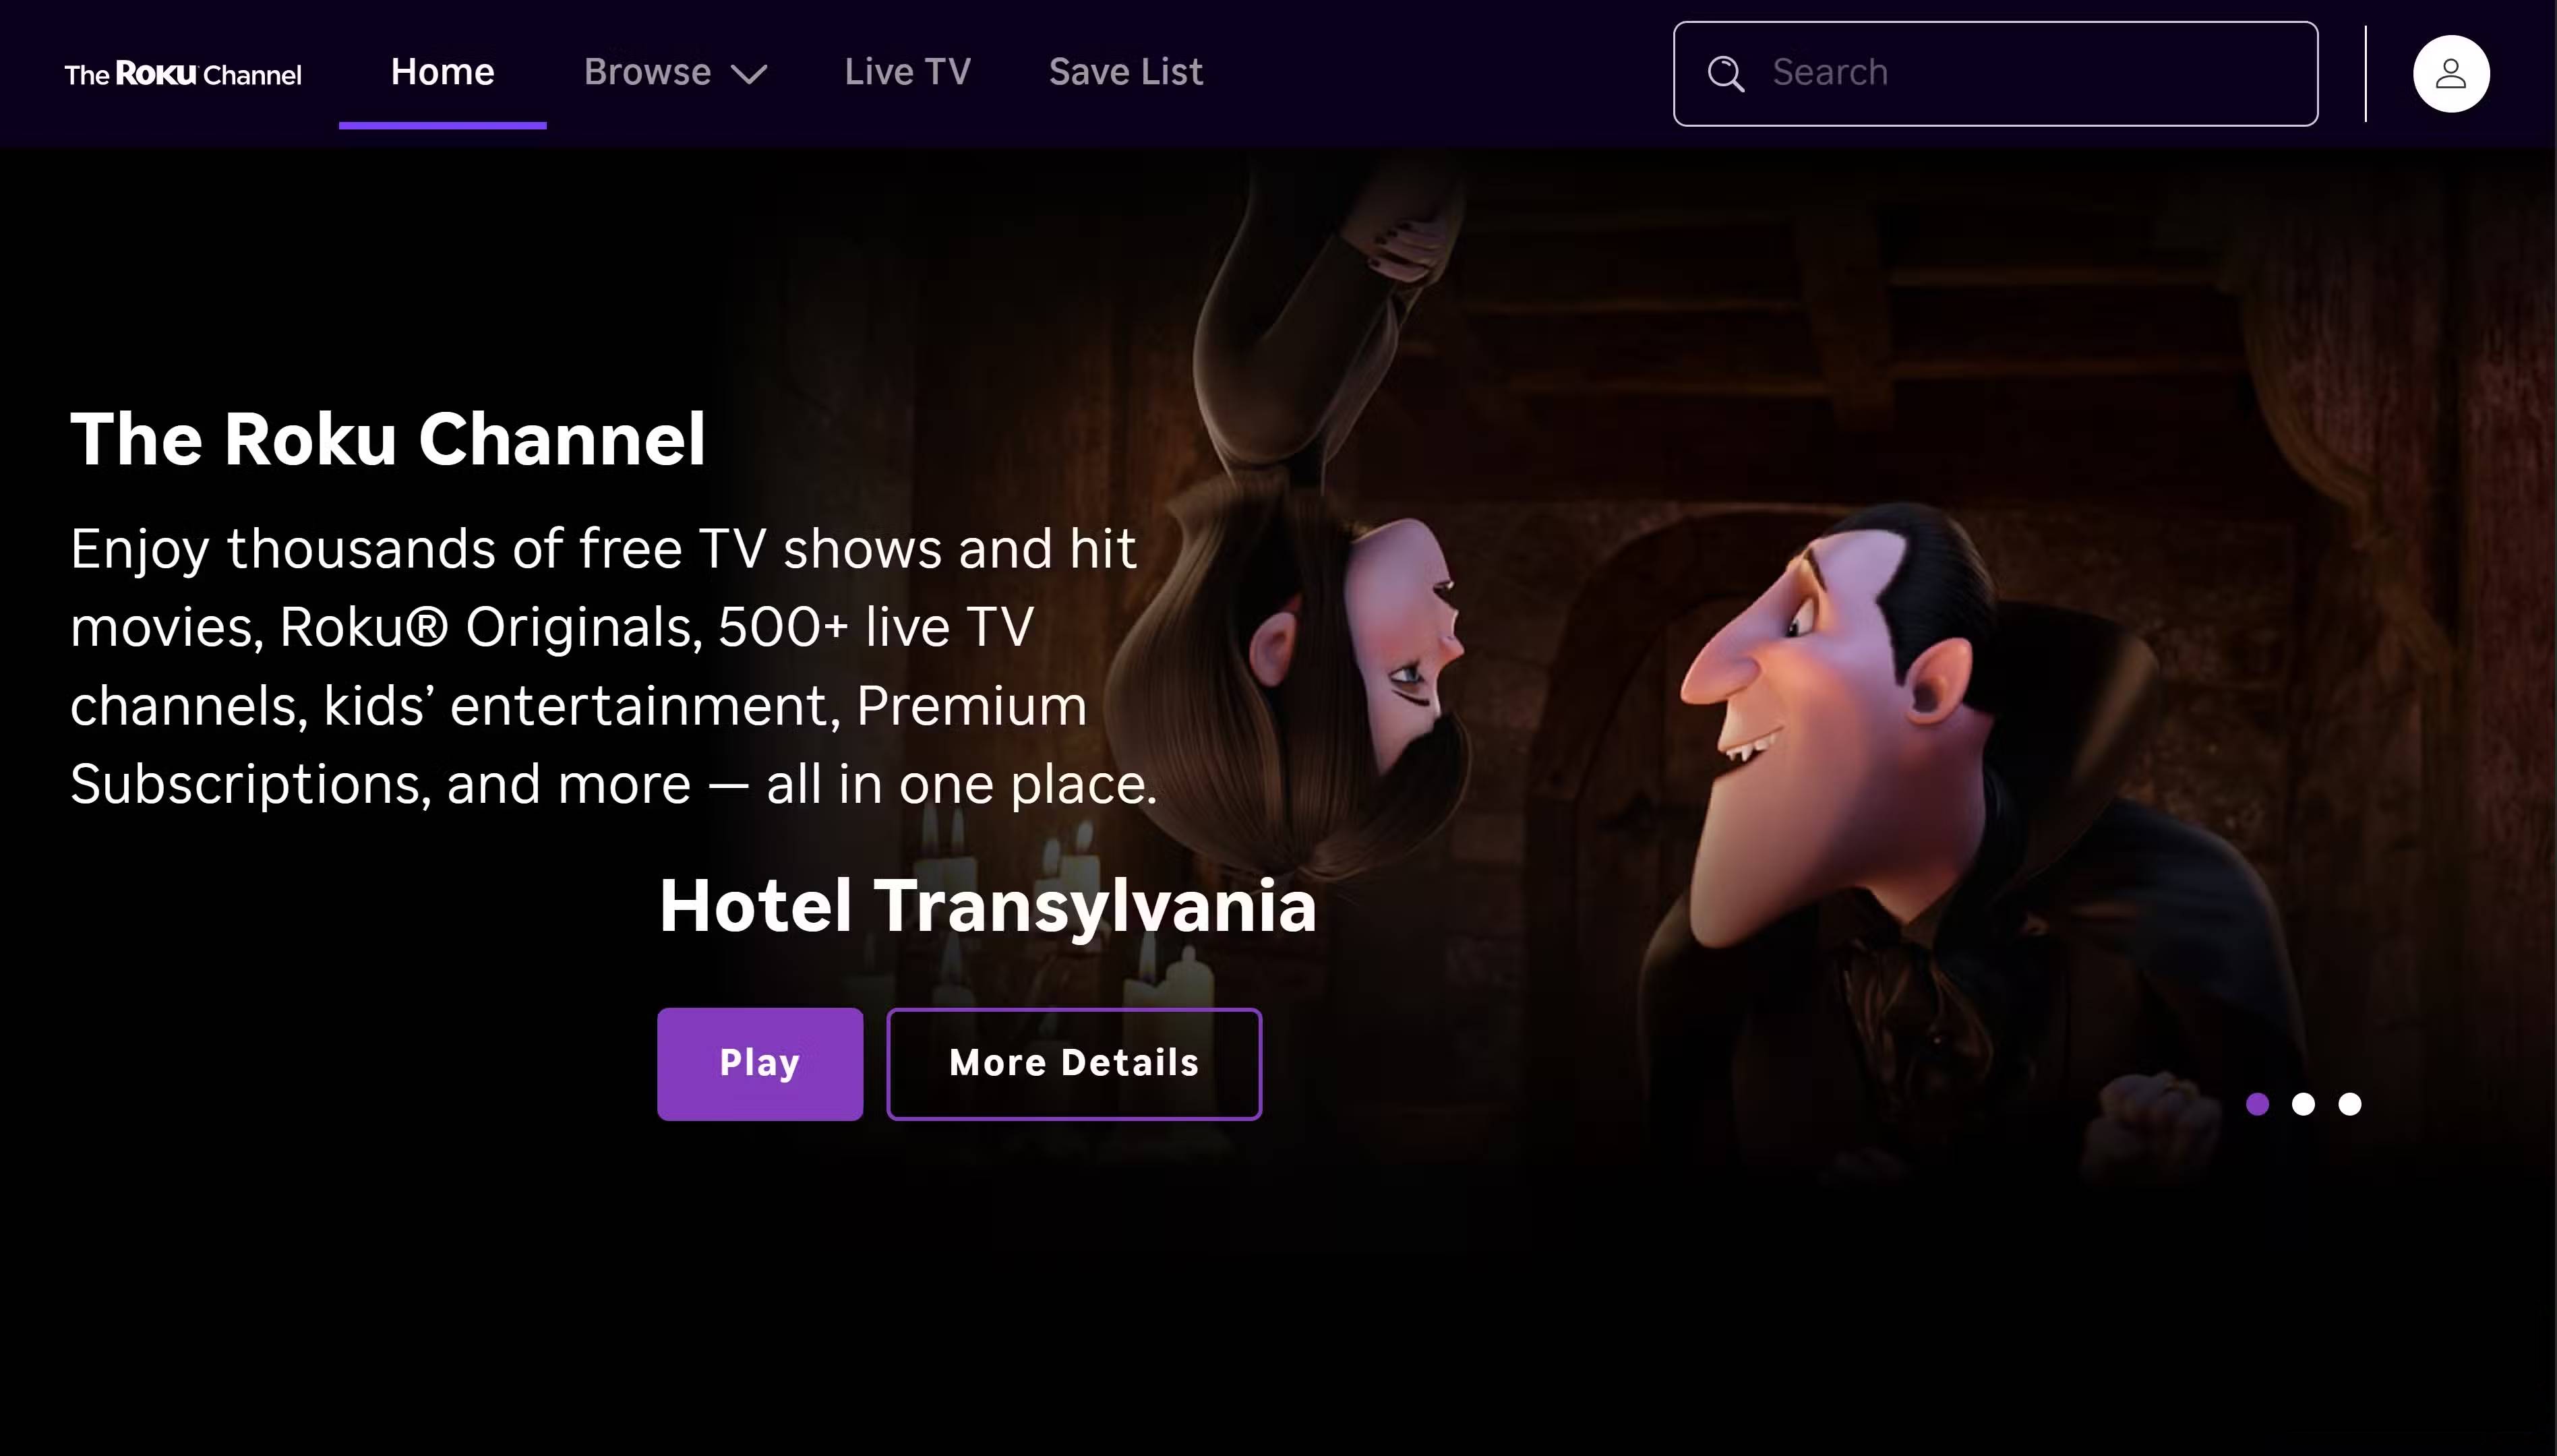Expand the Browse chevron arrow
The height and width of the screenshot is (1456, 2557).
[x=749, y=74]
